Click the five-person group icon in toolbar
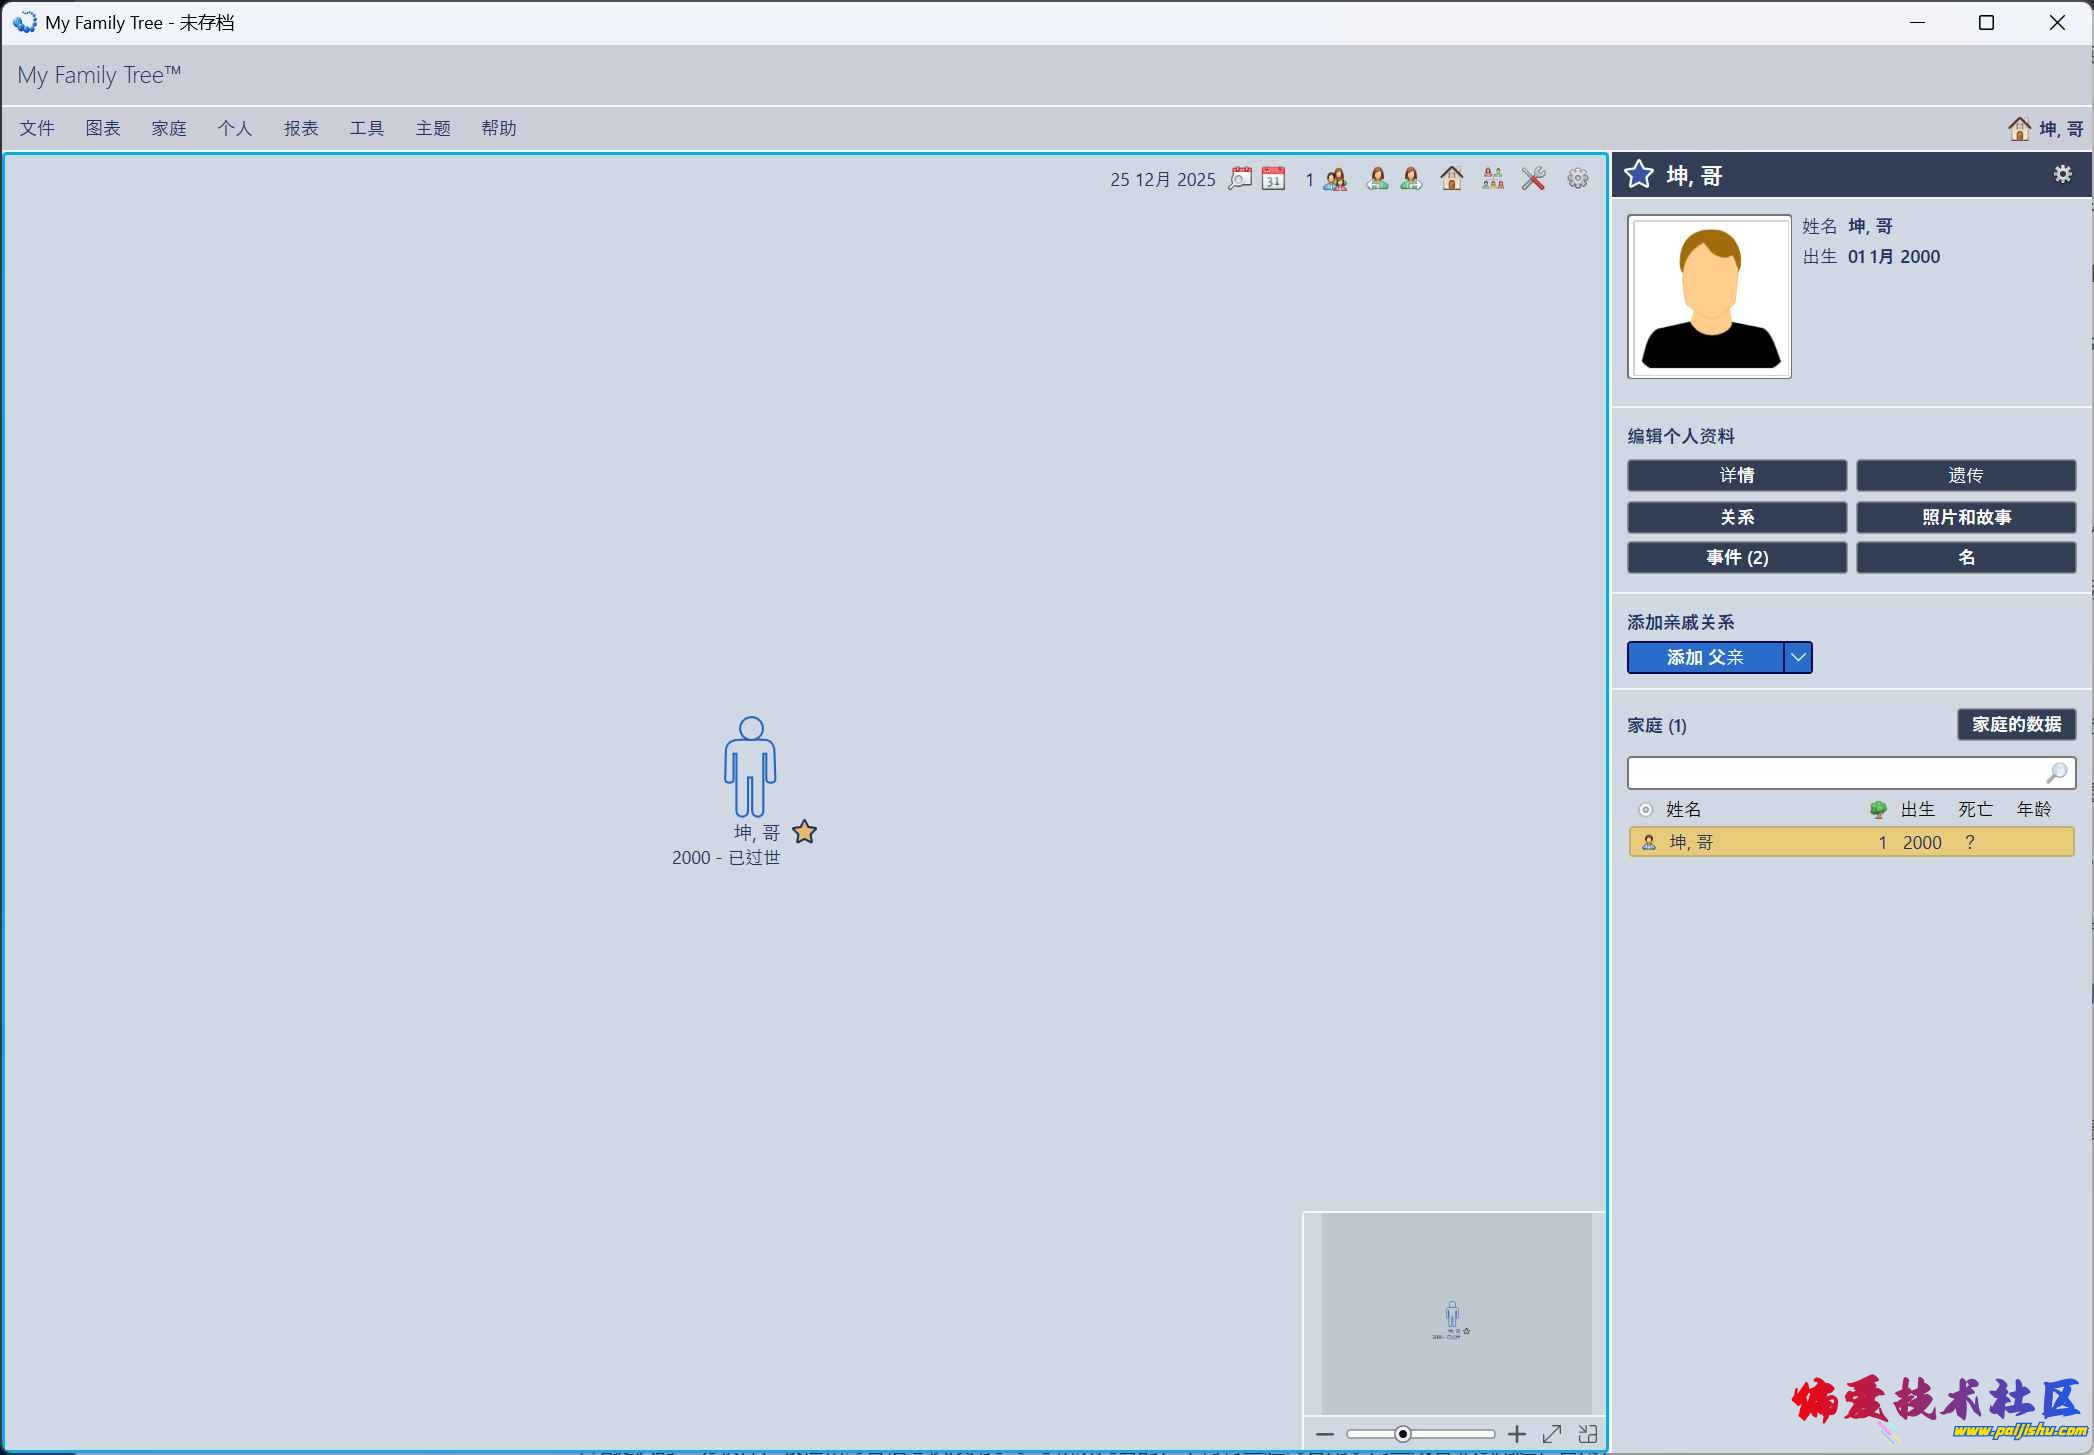The width and height of the screenshot is (2094, 1455). [1492, 179]
